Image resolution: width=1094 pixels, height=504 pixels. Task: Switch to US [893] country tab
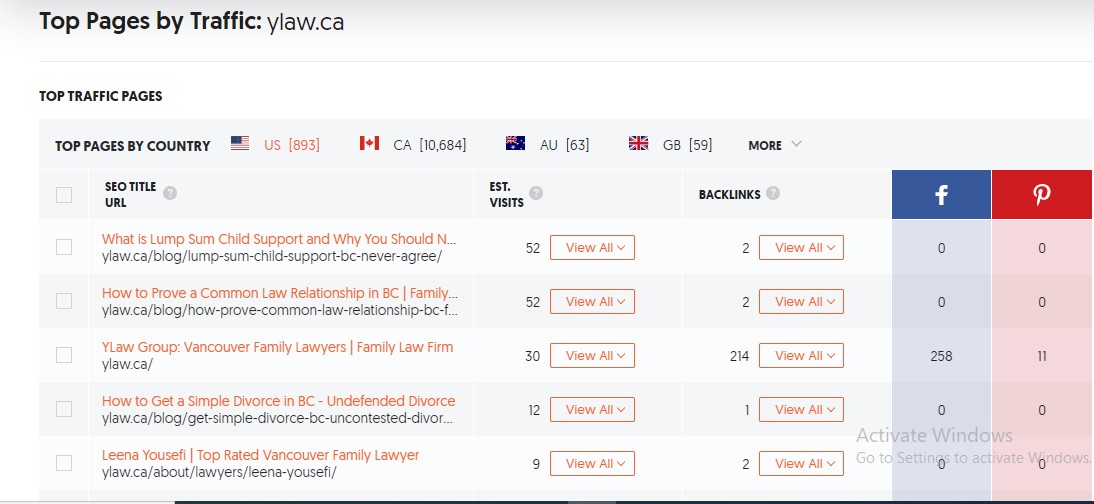(292, 145)
